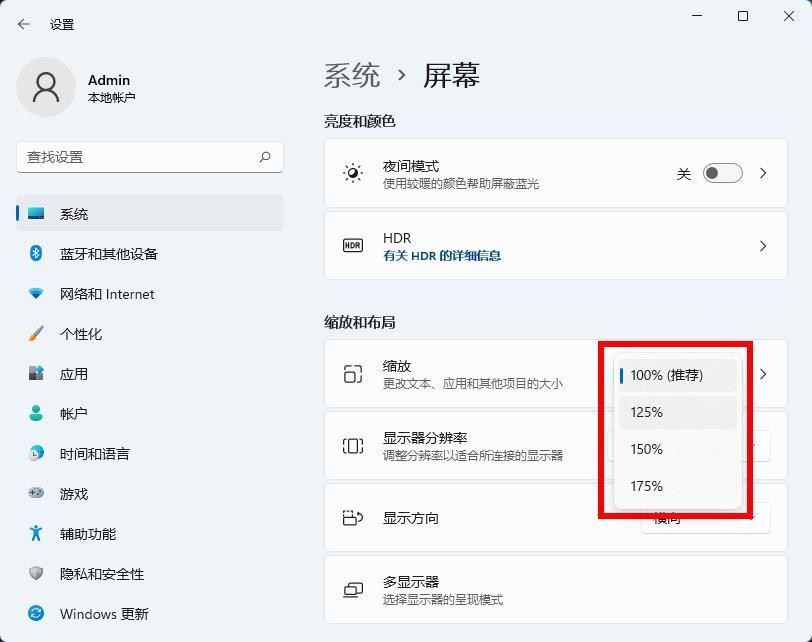Click 有关 HDR 的详细信息 link
The width and height of the screenshot is (812, 642).
click(442, 256)
